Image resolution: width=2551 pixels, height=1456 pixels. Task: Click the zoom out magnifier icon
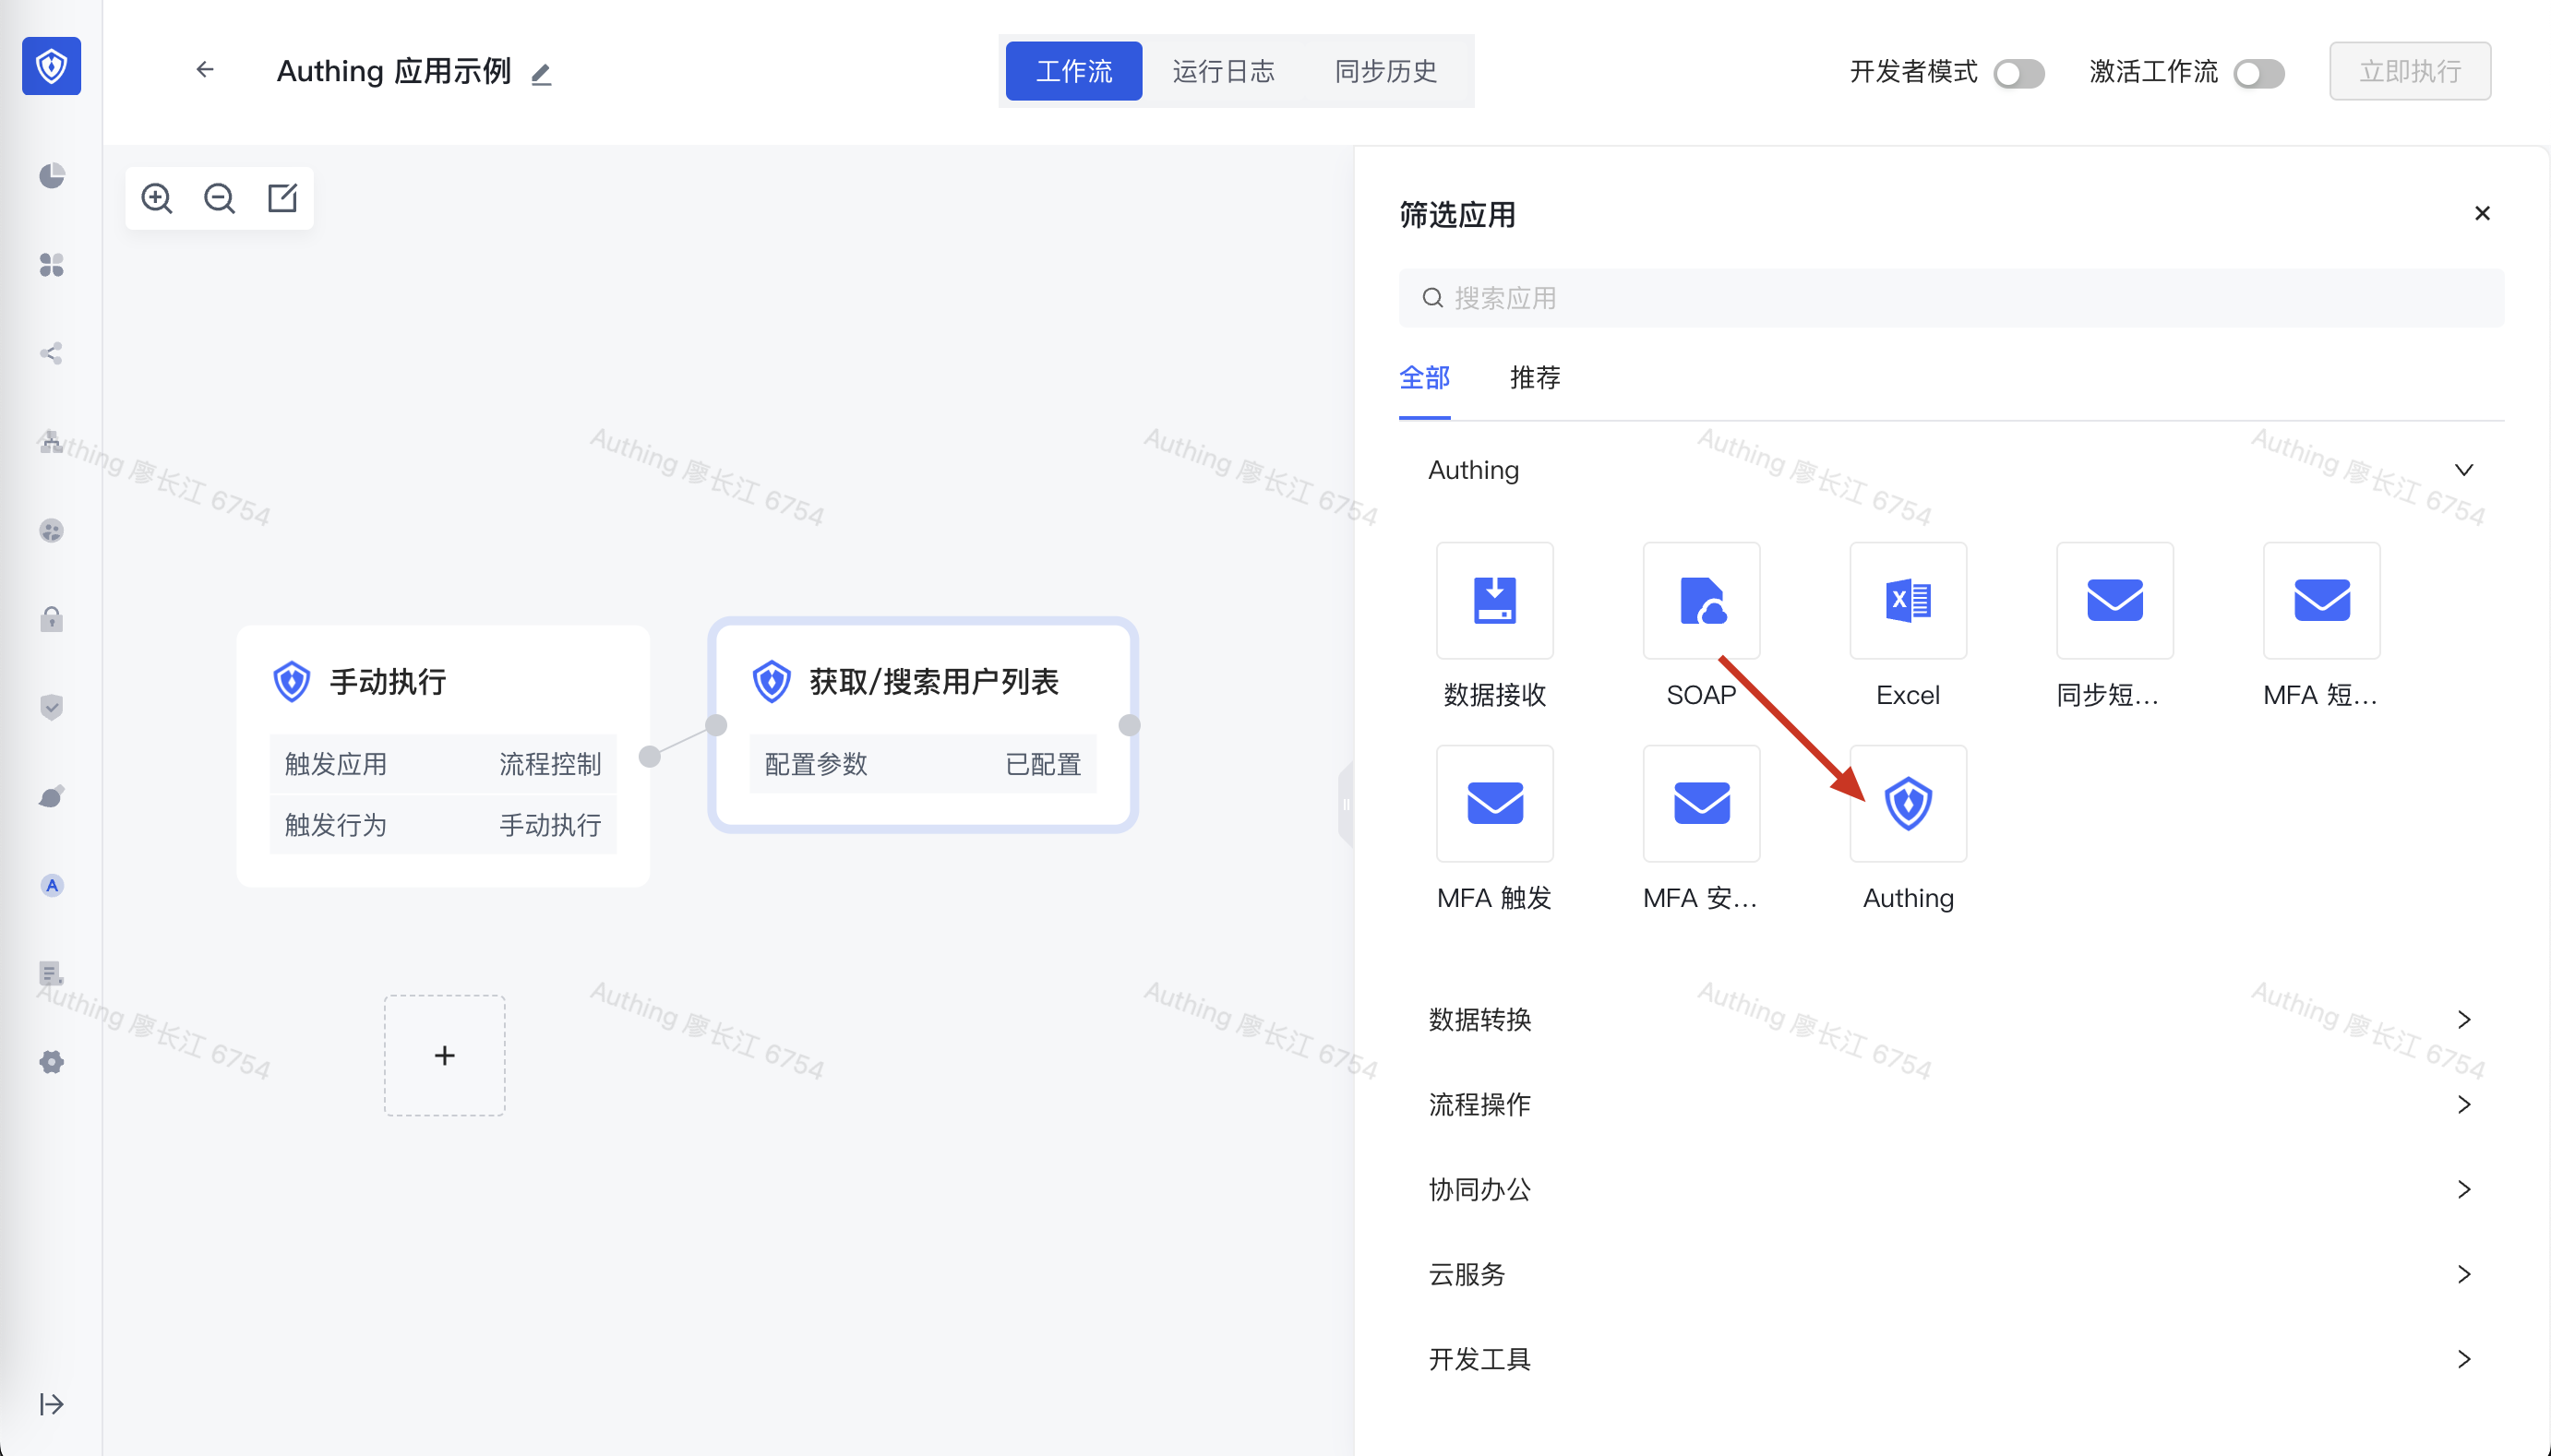click(x=219, y=198)
